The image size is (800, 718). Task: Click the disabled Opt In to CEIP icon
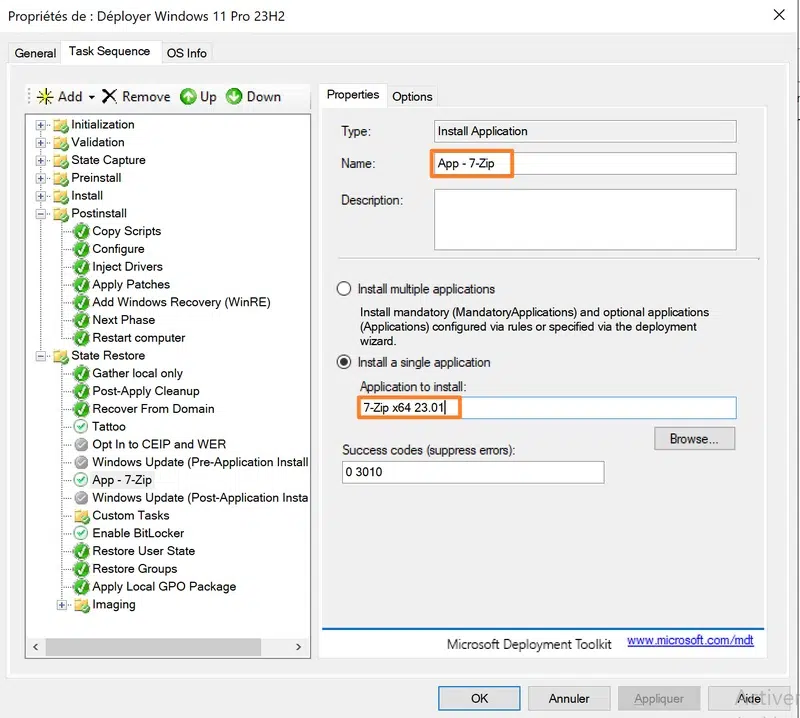point(81,445)
